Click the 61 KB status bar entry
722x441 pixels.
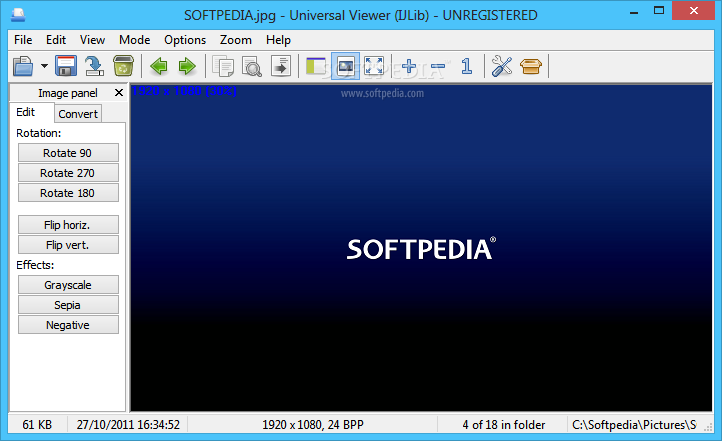(x=37, y=424)
